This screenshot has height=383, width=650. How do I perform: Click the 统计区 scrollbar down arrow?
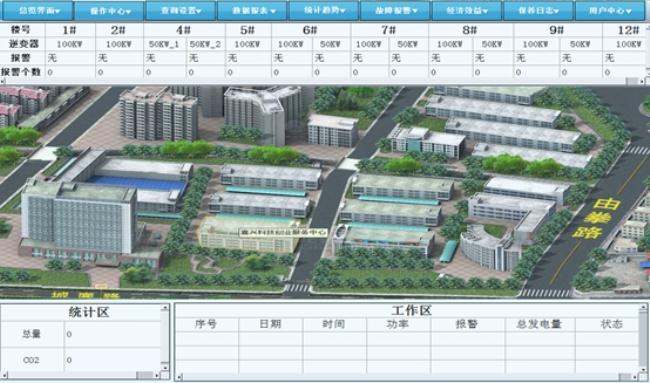tap(165, 367)
